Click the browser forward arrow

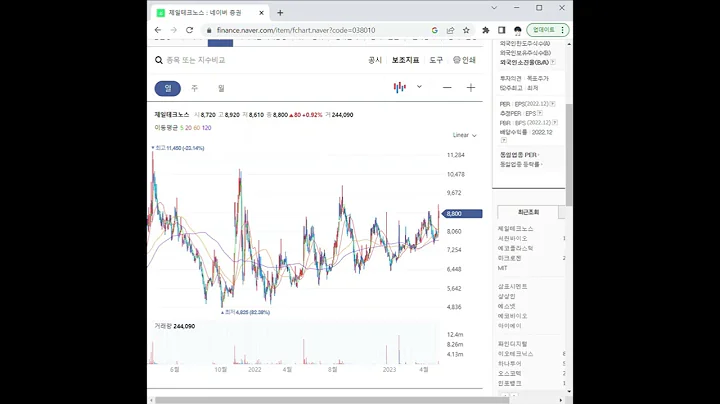(174, 30)
